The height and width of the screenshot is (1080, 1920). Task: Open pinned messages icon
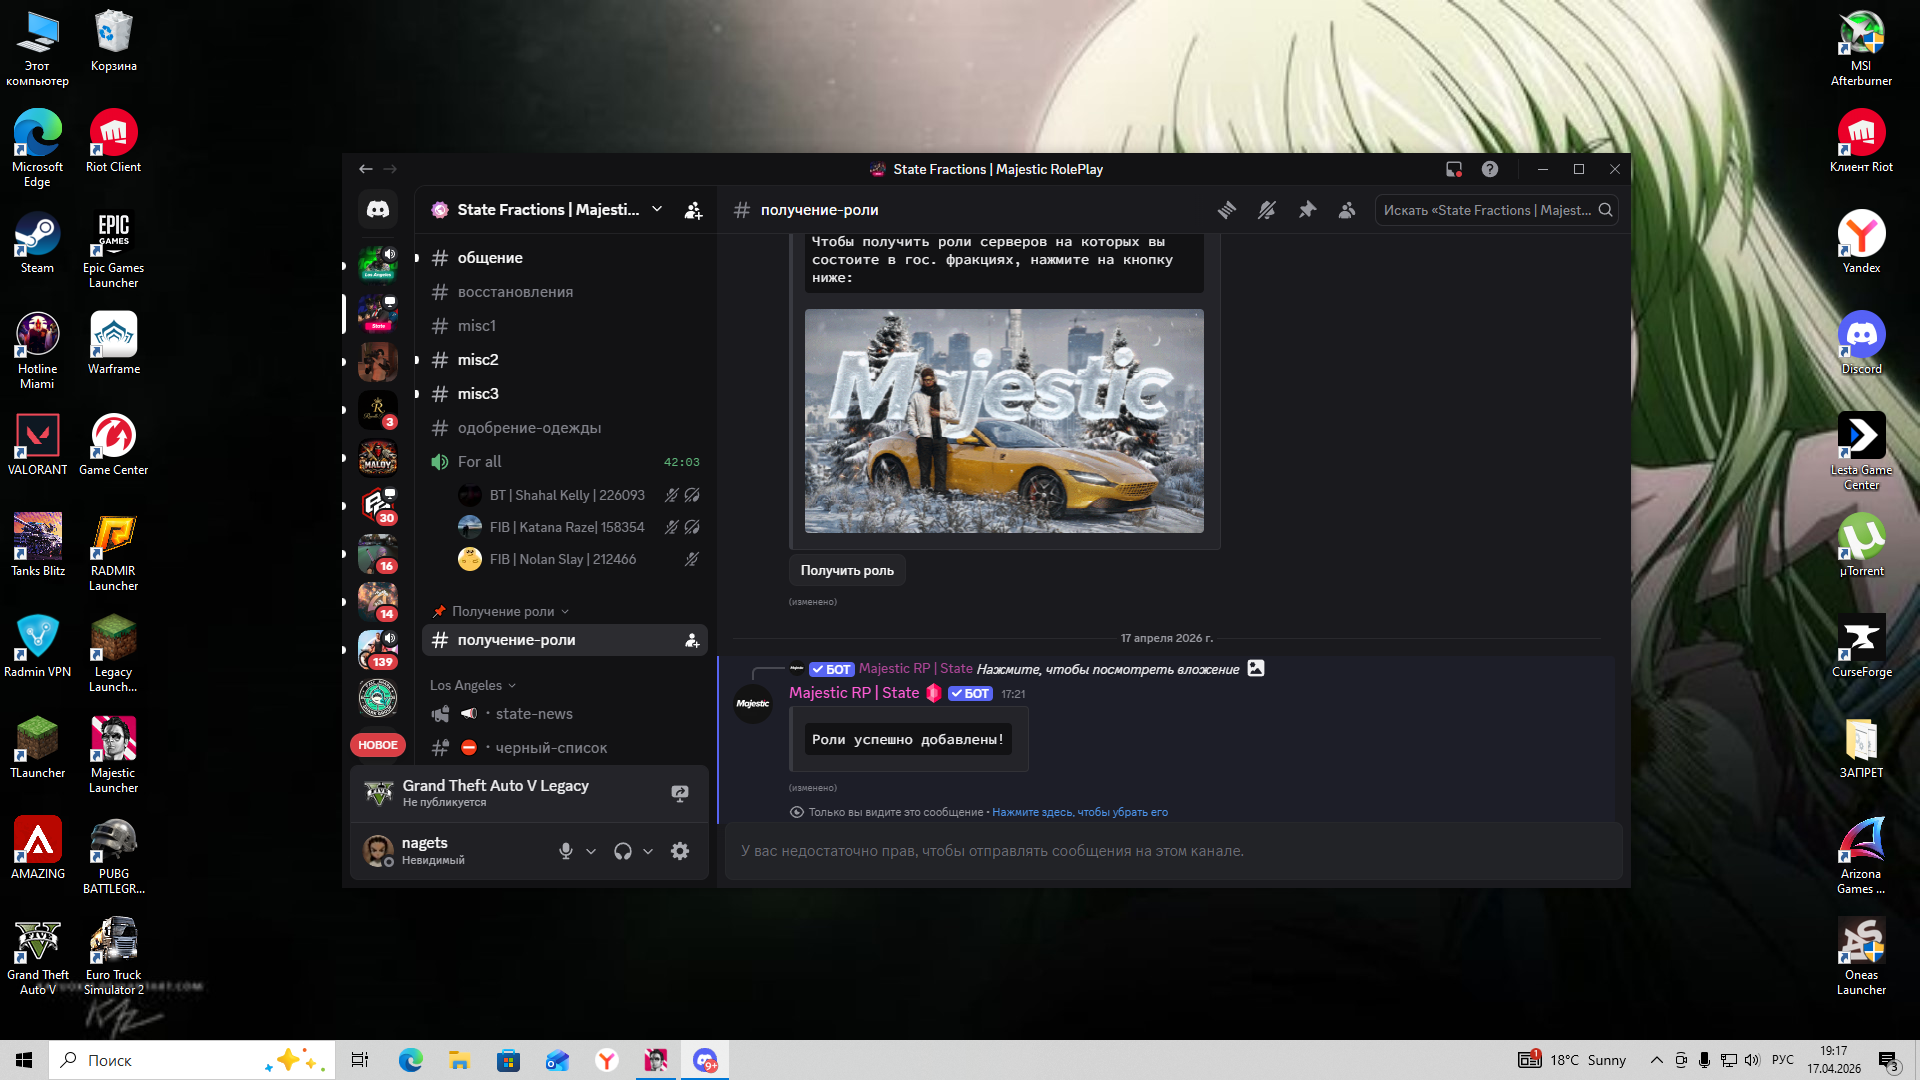click(x=1307, y=210)
